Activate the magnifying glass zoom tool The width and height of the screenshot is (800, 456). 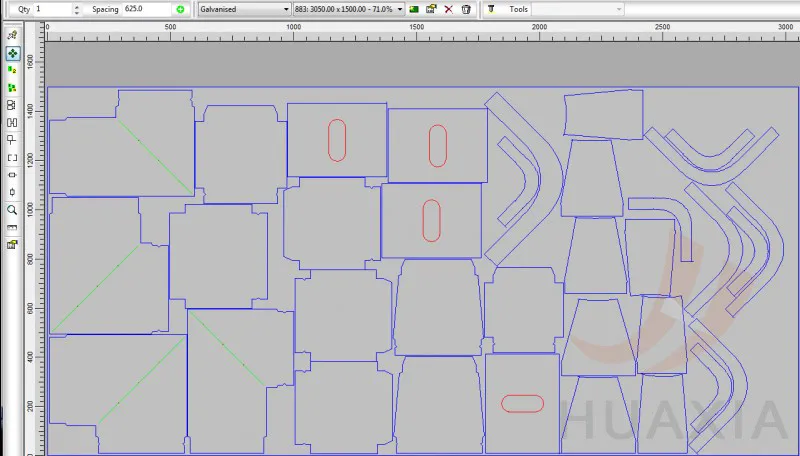pos(12,210)
